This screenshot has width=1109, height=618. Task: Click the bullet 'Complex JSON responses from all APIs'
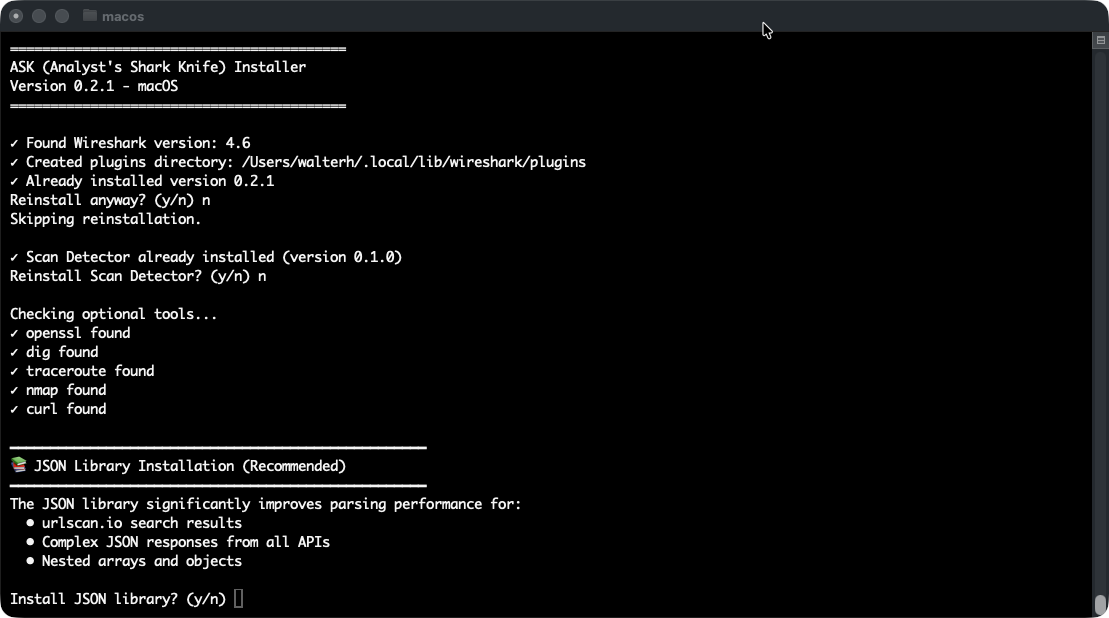186,542
